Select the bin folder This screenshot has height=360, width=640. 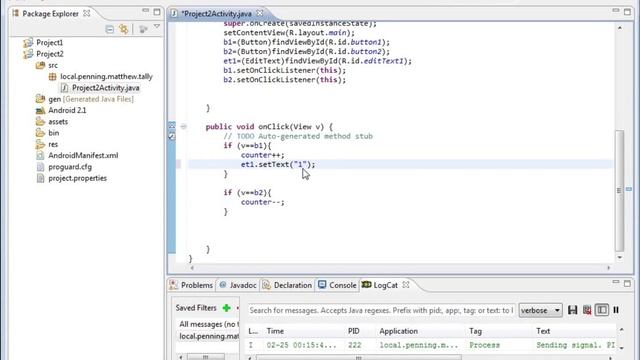[53, 133]
